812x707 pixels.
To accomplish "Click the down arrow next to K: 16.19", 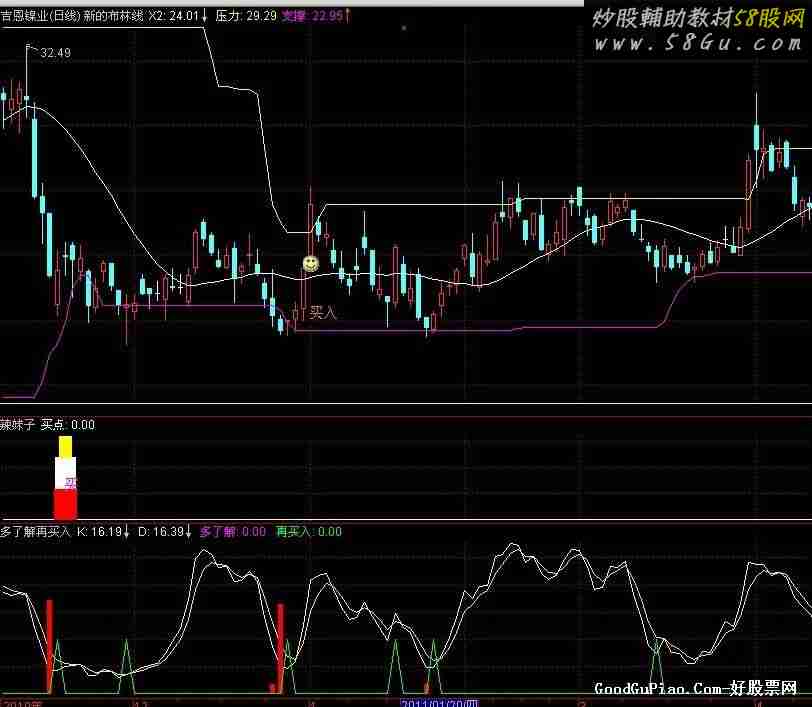I will click(x=126, y=532).
